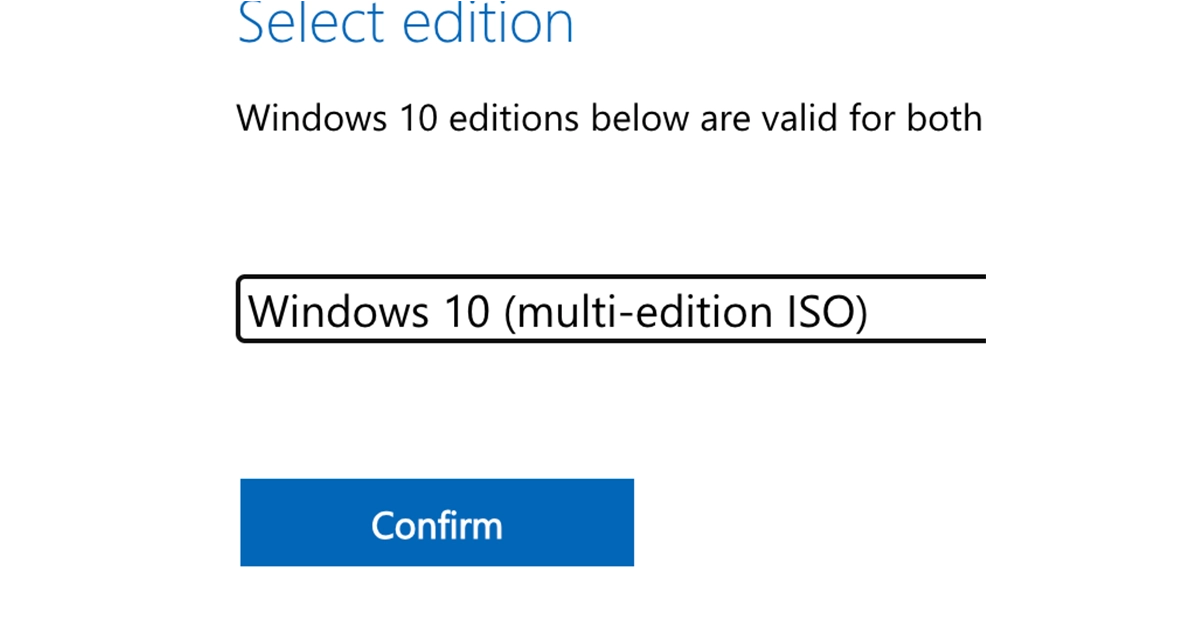
Task: Show the list of Windows 10 editions
Action: coord(611,311)
